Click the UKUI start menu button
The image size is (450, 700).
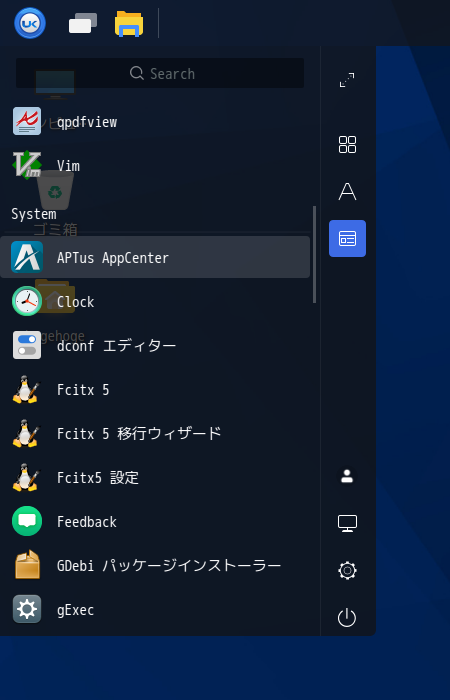coord(30,23)
